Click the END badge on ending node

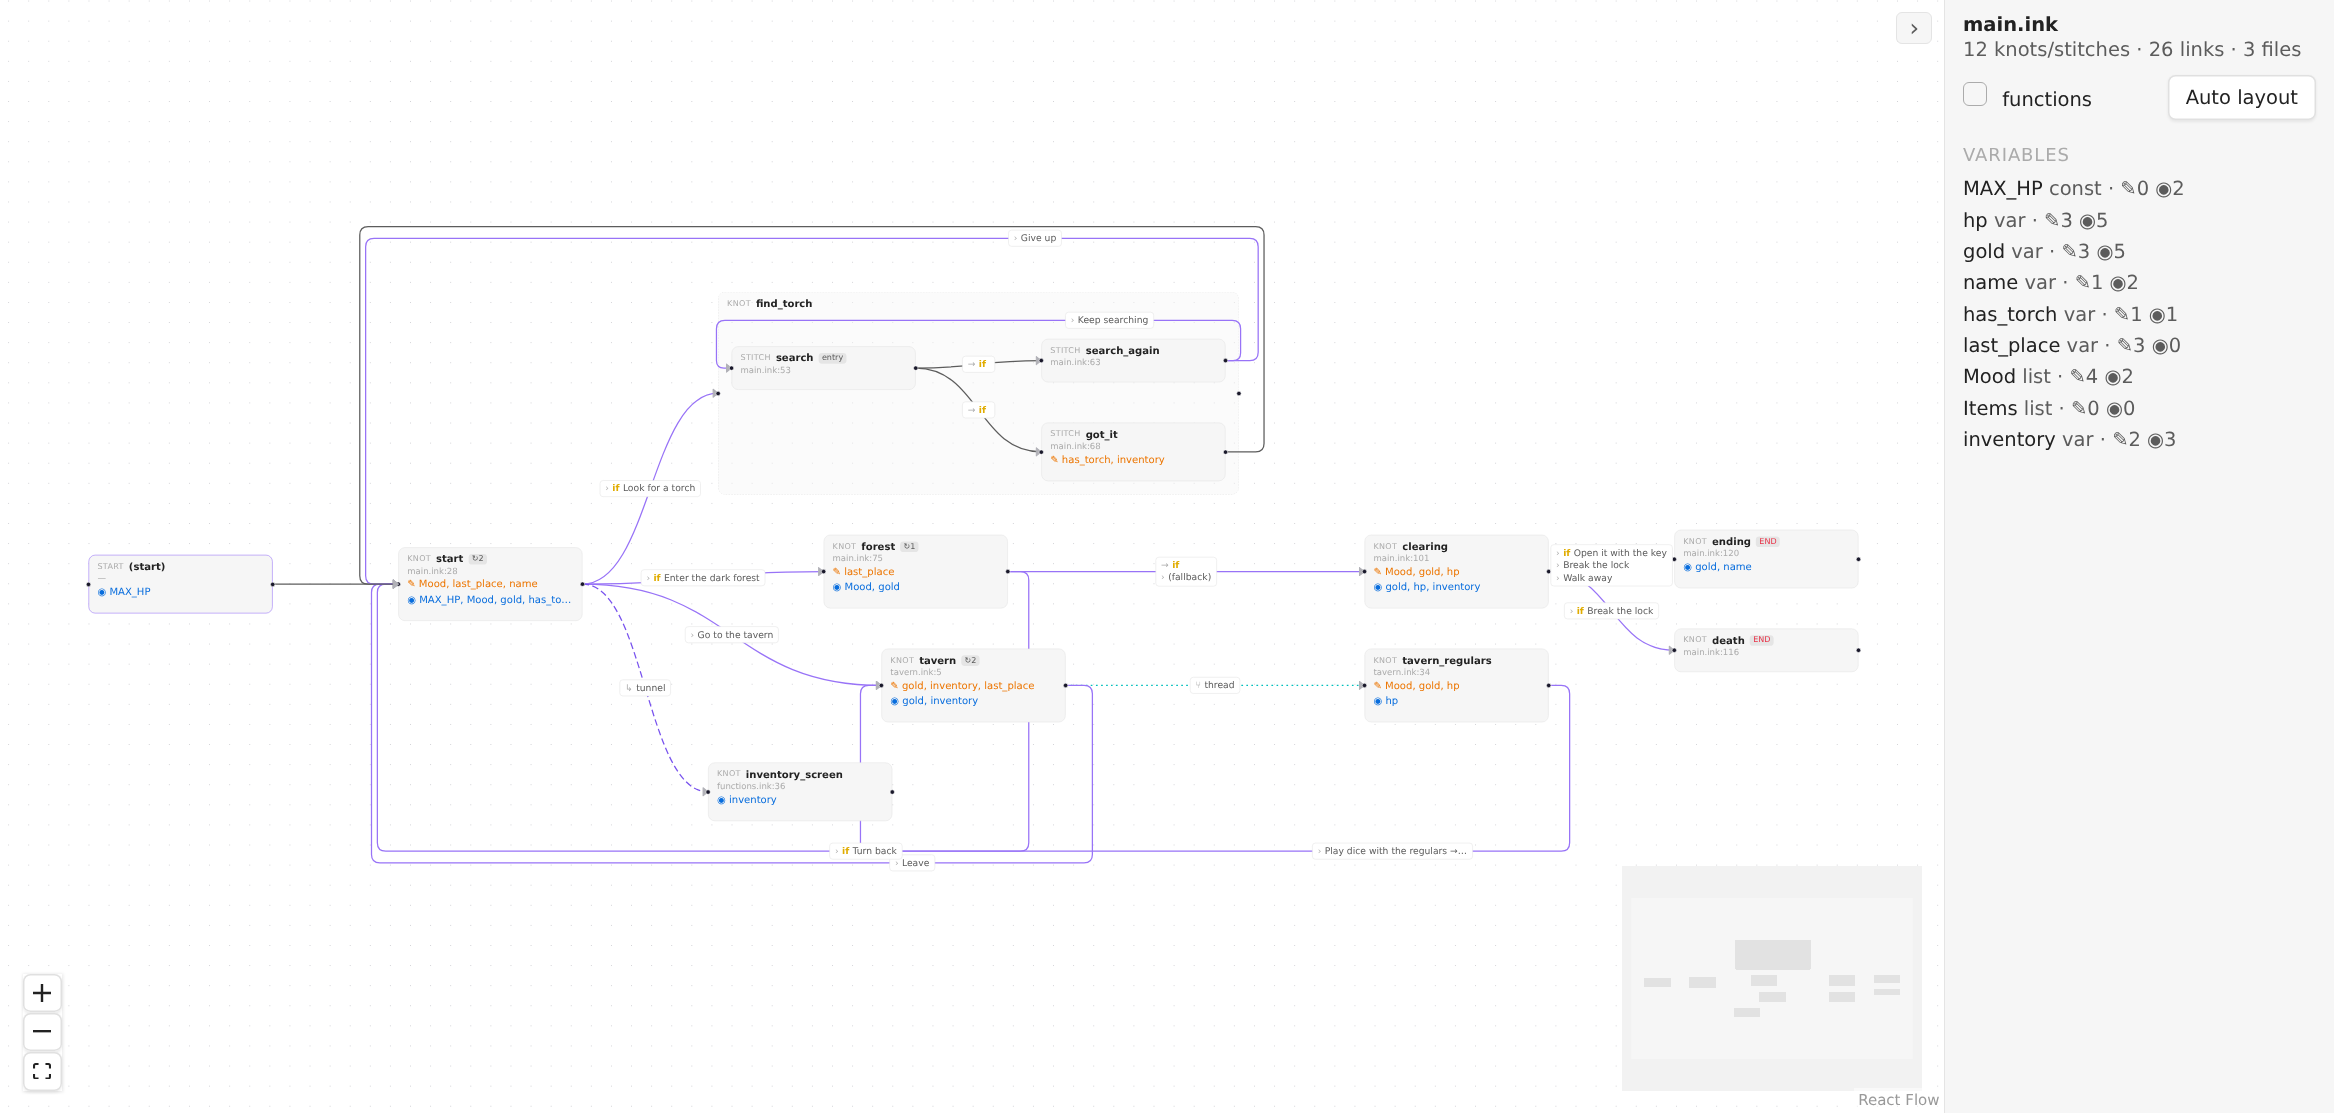1768,542
